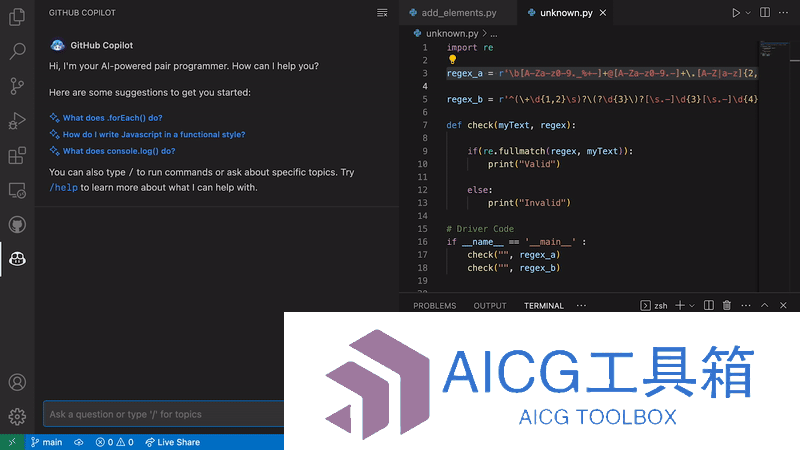The image size is (800, 450).
Task: Split the editor to the right
Action: pyautogui.click(x=765, y=13)
